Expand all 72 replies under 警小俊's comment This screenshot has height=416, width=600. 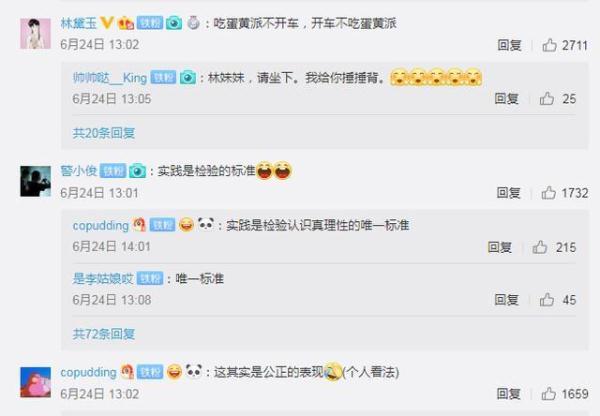point(104,334)
